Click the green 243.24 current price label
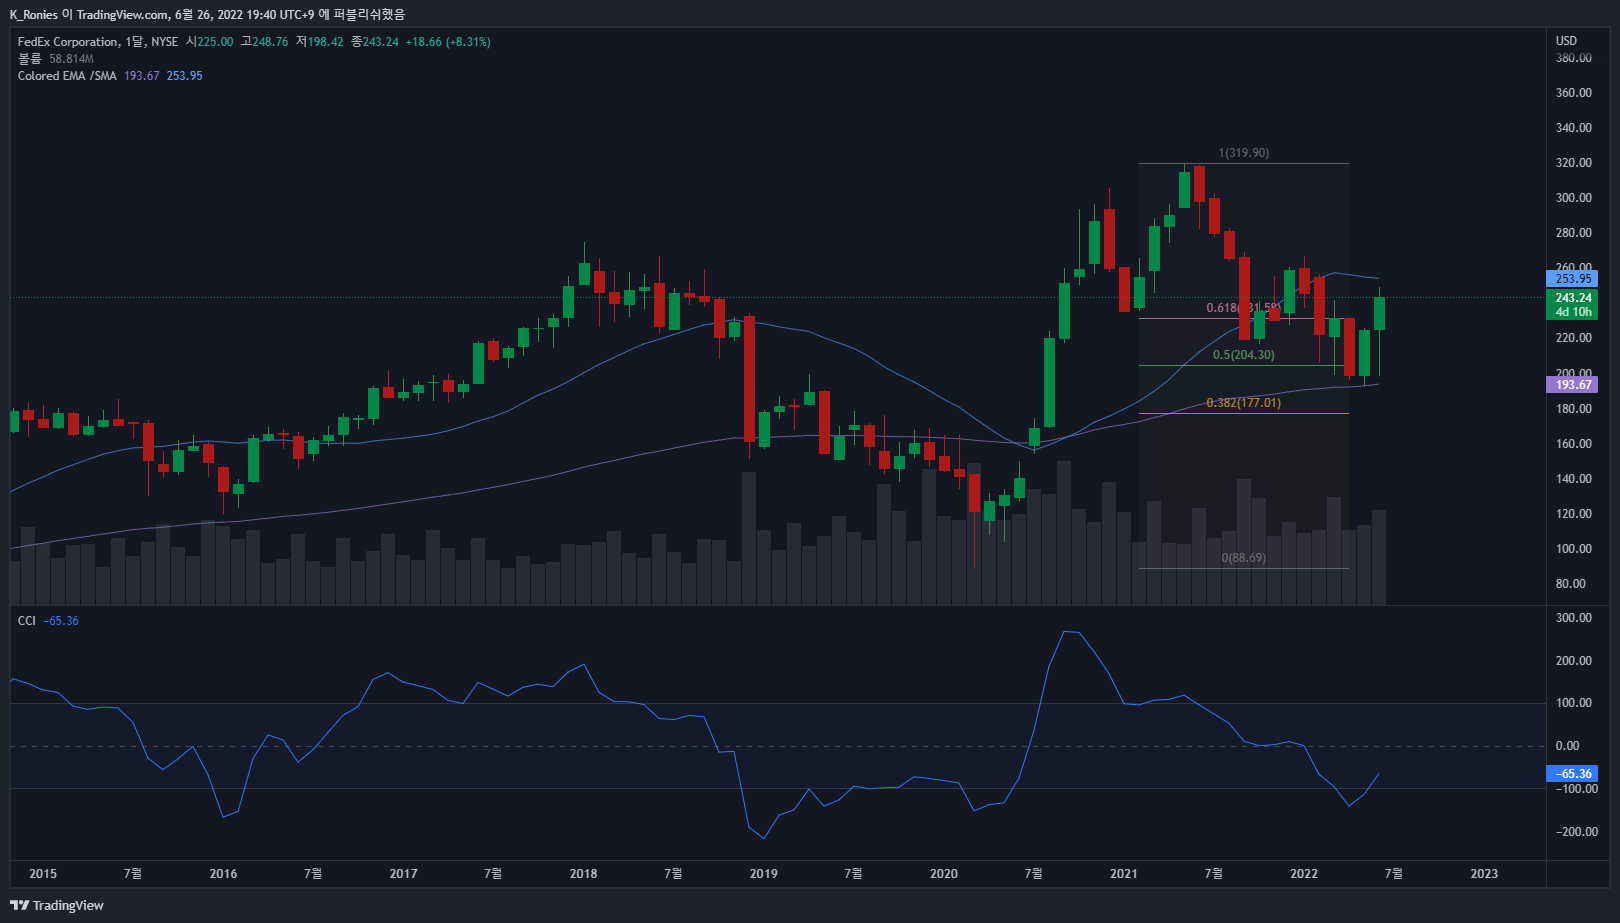 click(x=1572, y=298)
